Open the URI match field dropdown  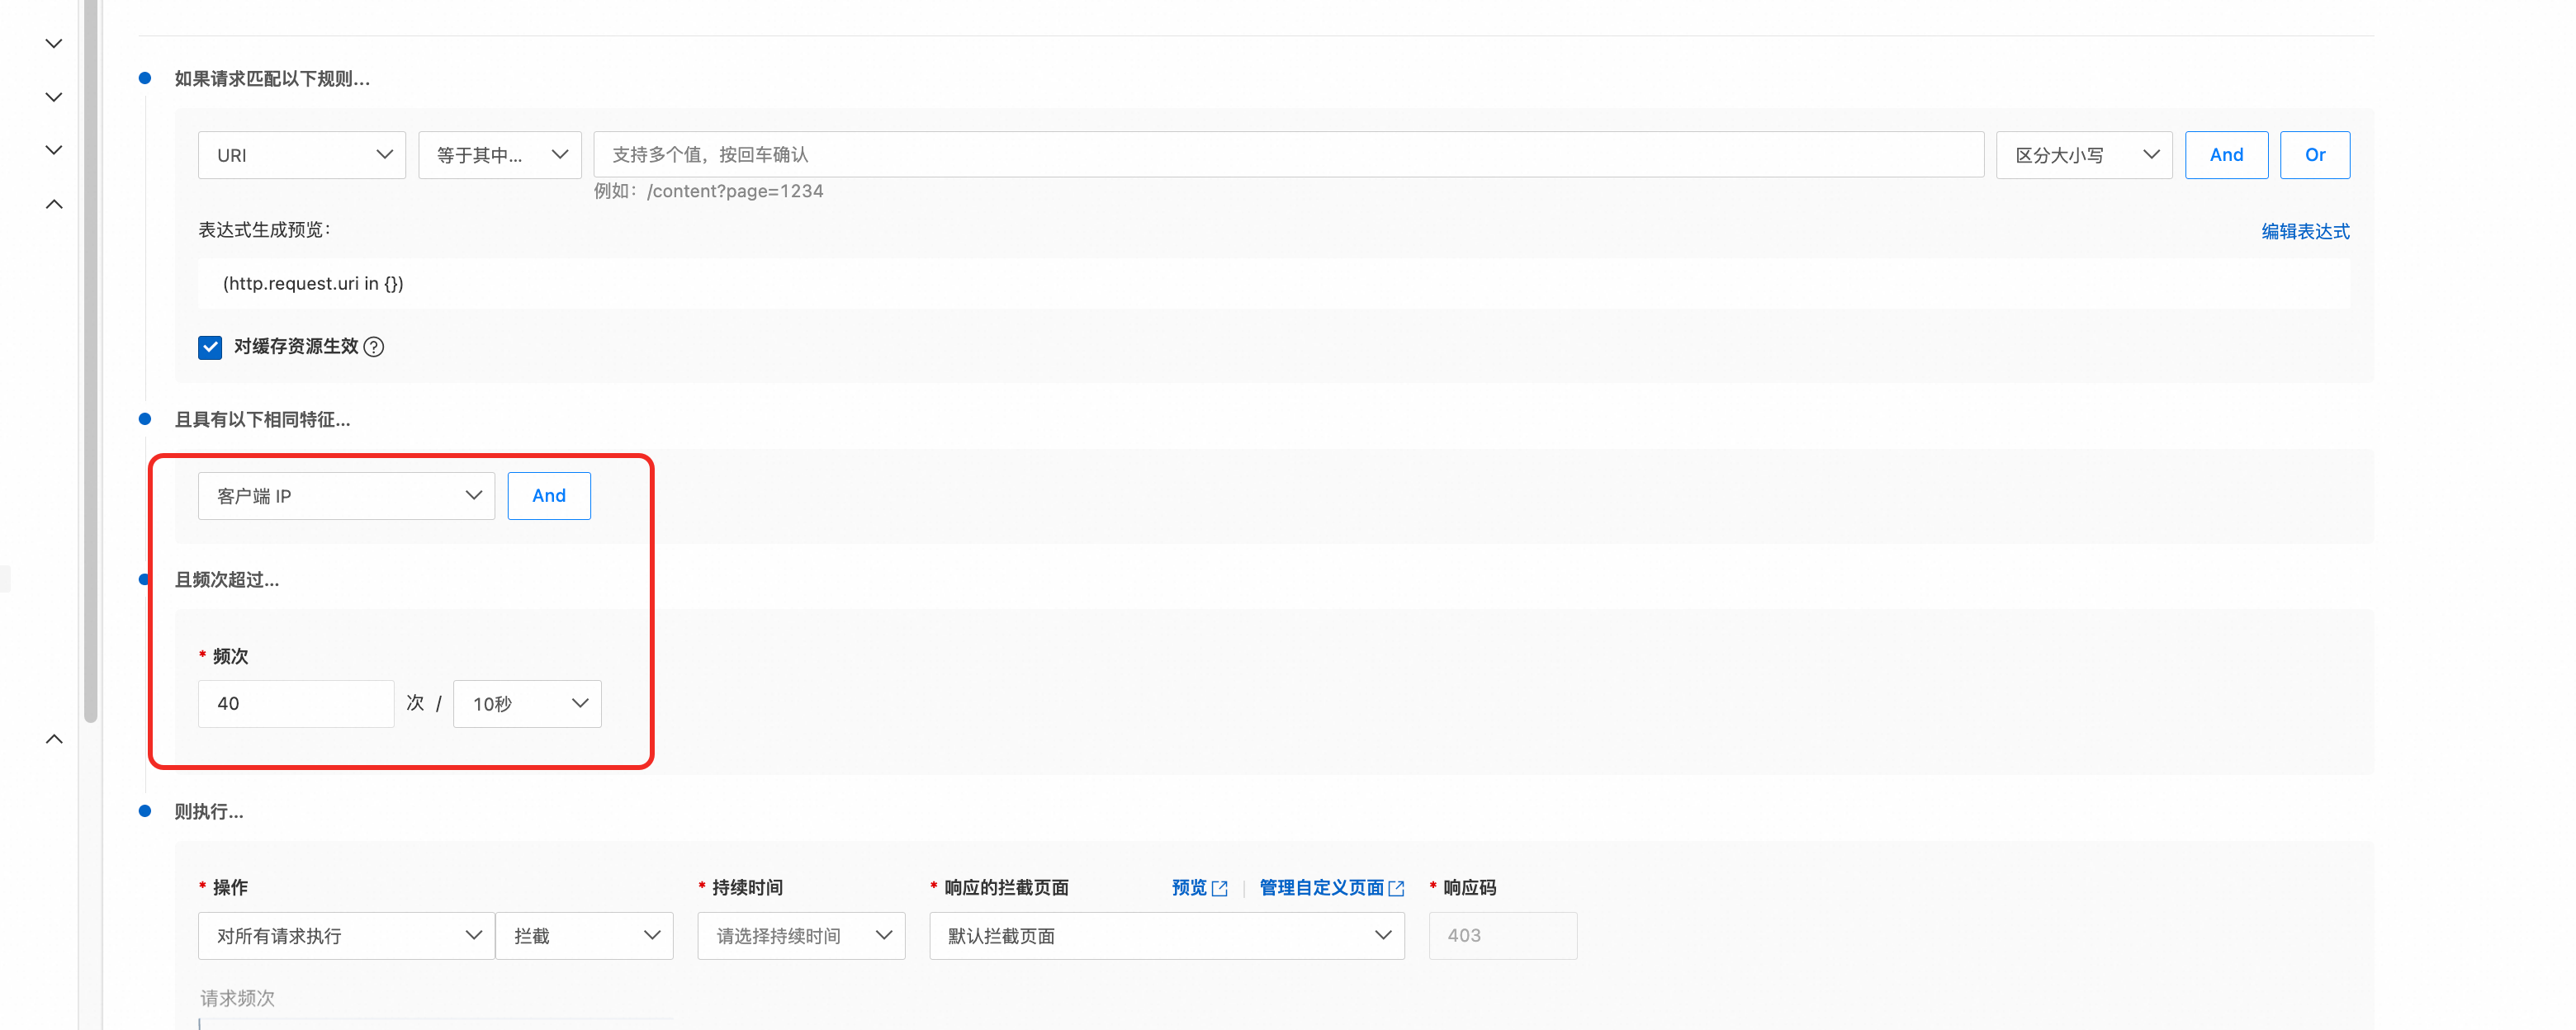tap(301, 155)
